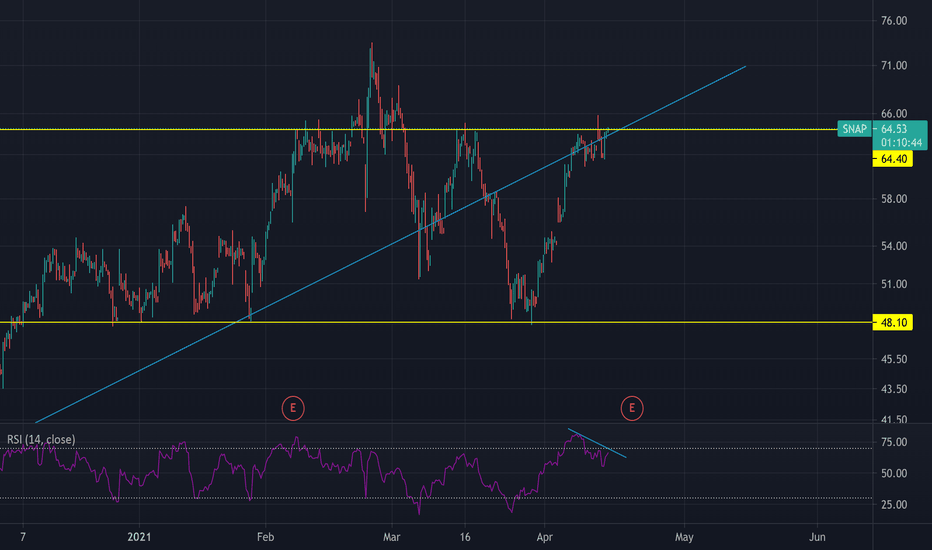
Task: Click the 76.00 price axis value
Action: pos(894,21)
